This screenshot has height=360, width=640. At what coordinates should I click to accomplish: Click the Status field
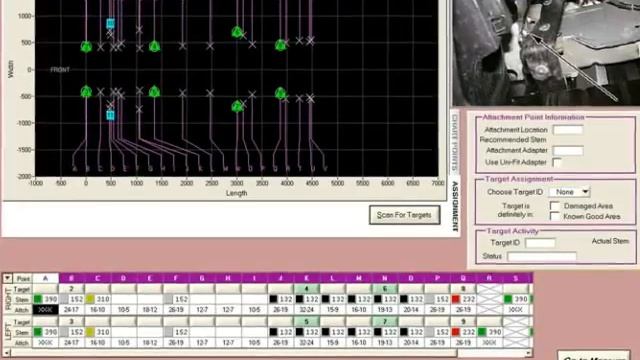click(x=542, y=256)
